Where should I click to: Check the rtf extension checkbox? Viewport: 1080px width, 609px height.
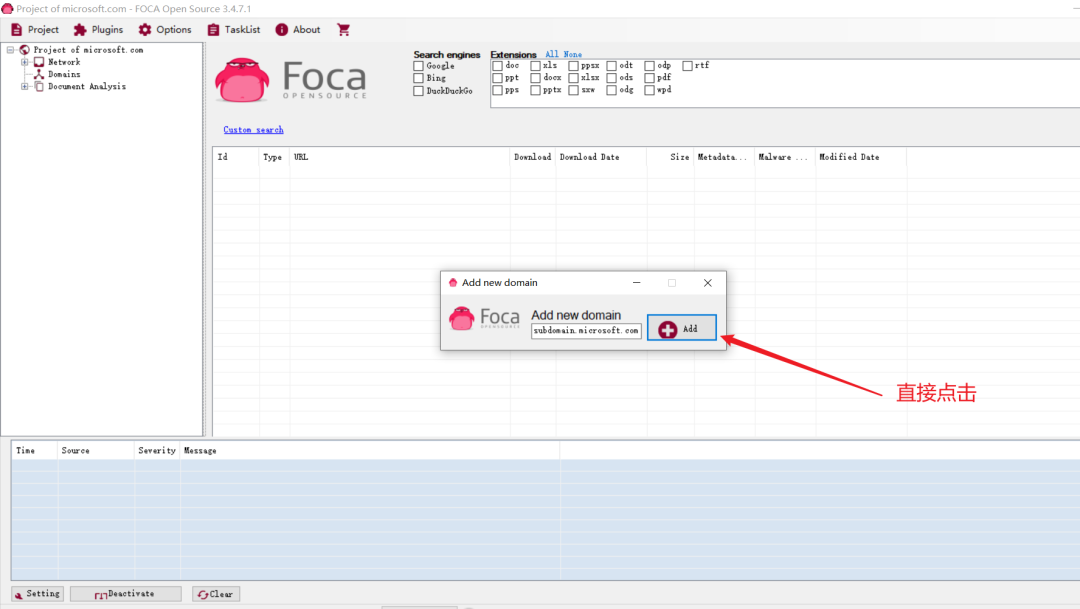[x=687, y=65]
